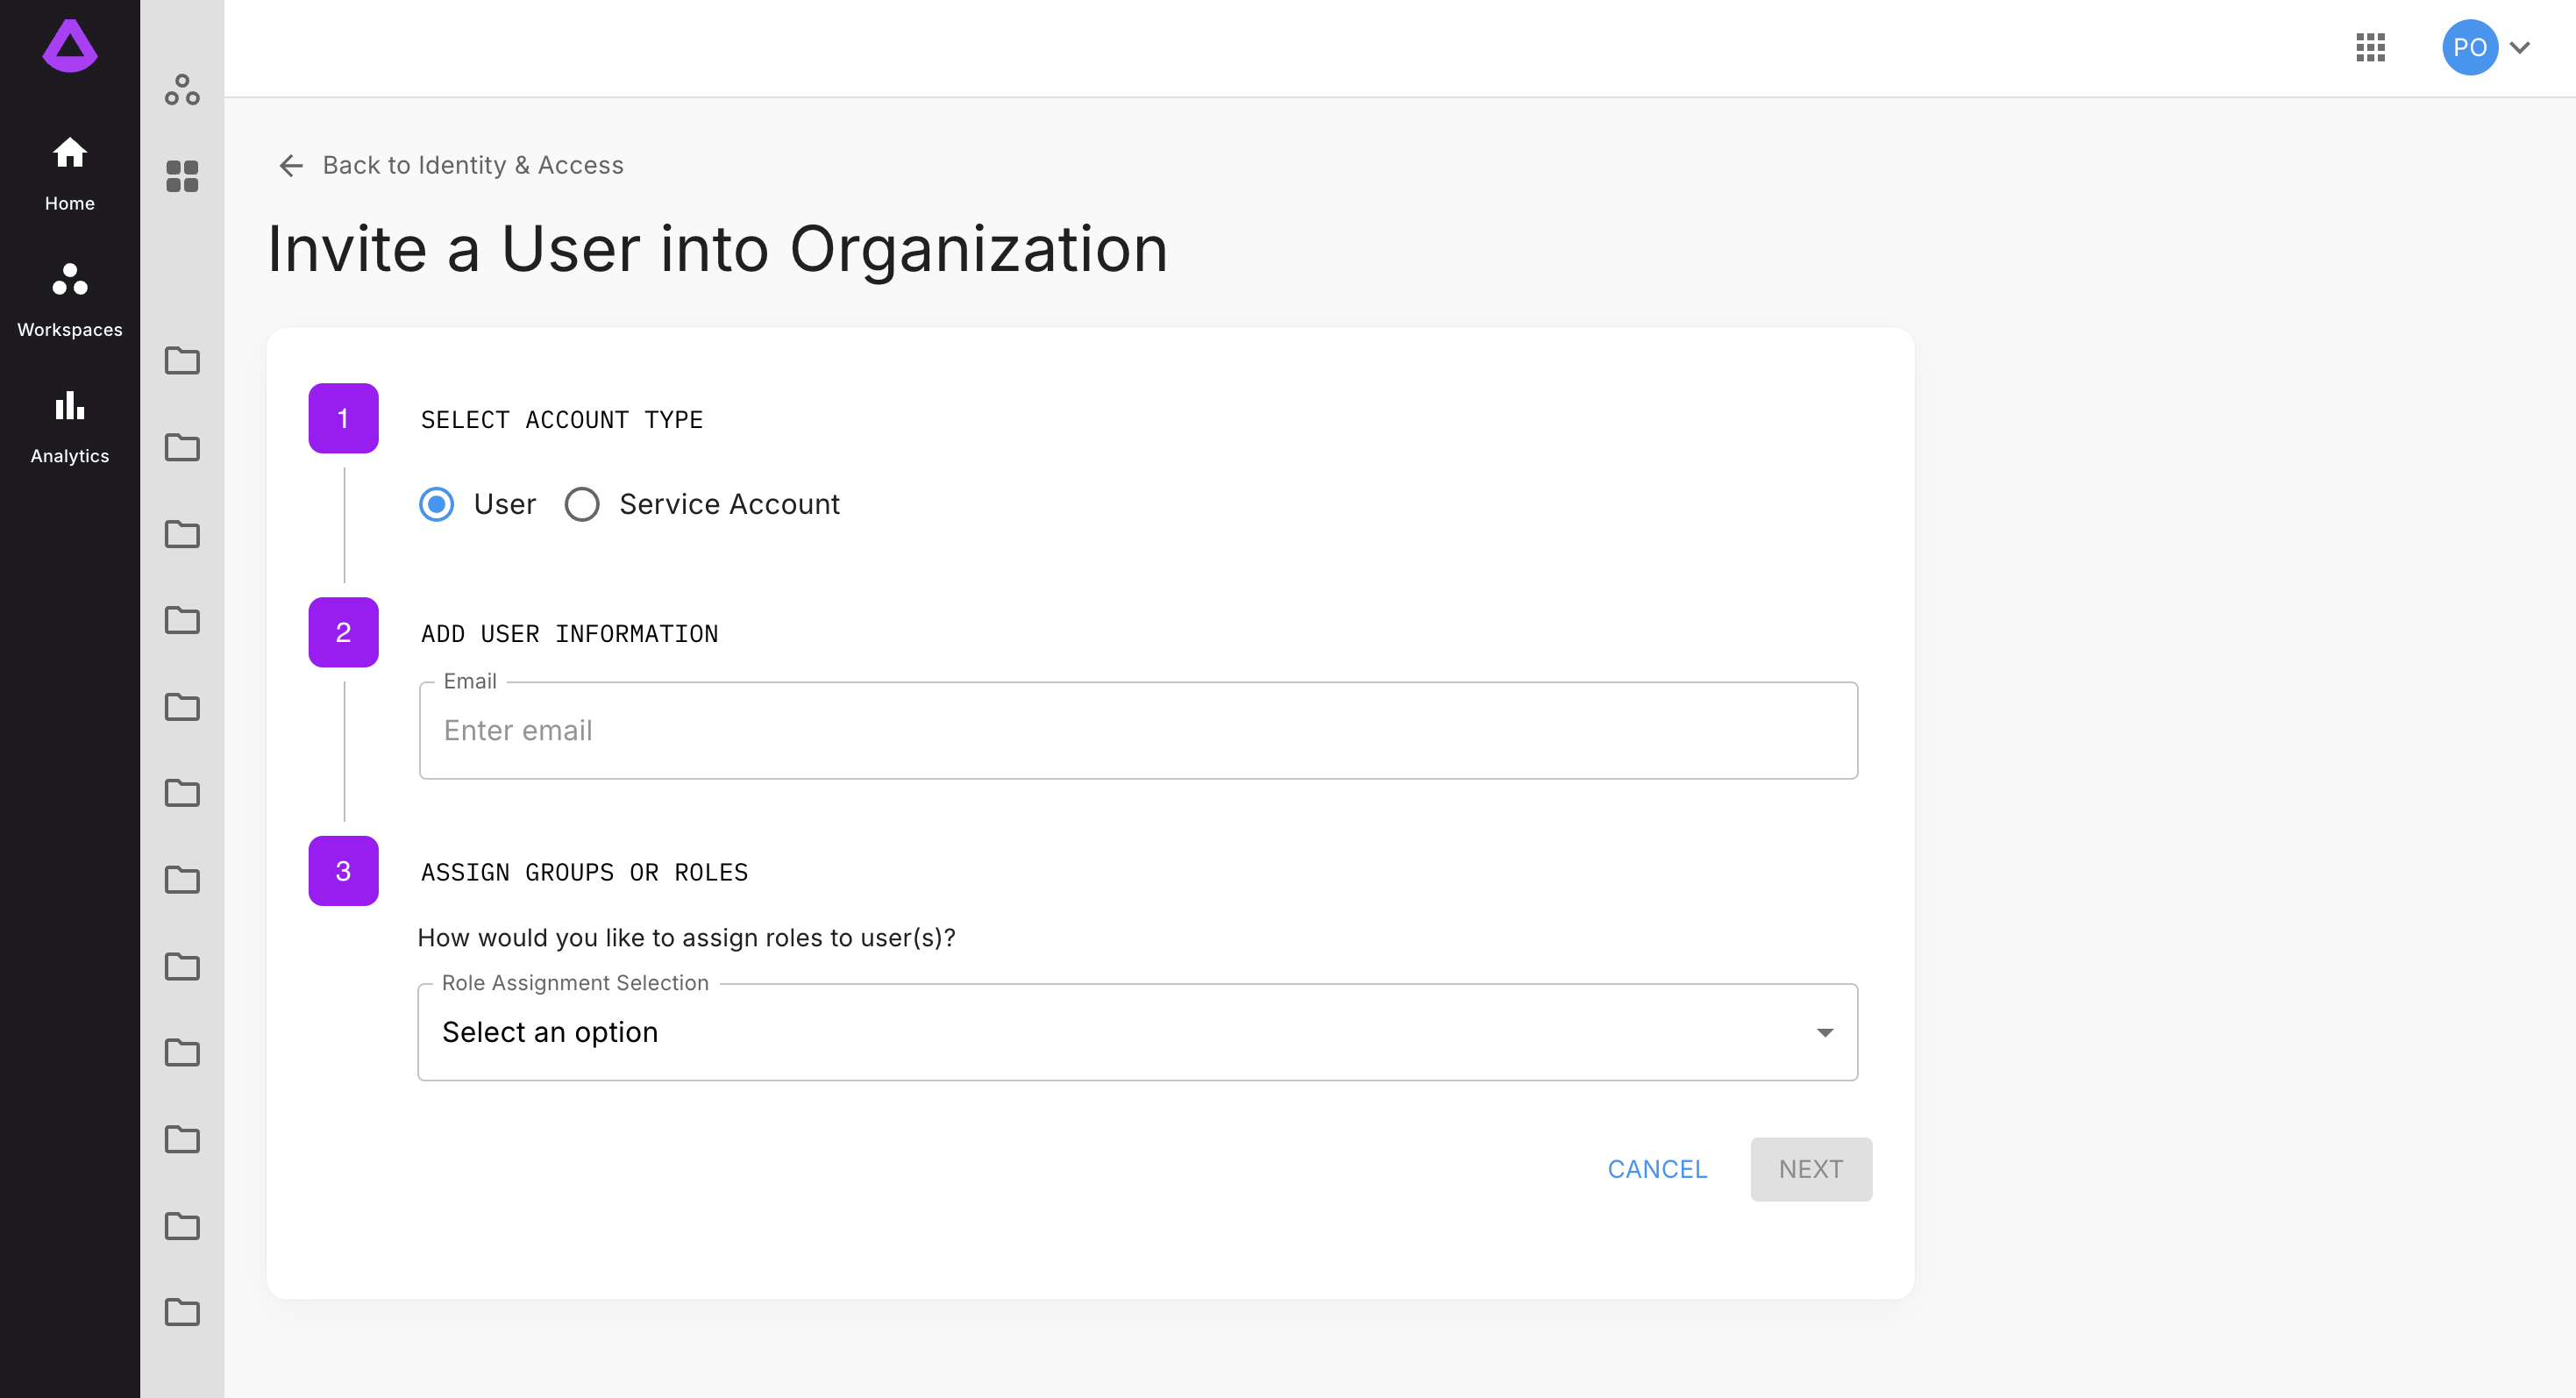
Task: Click step 1 purple badge
Action: tap(343, 418)
